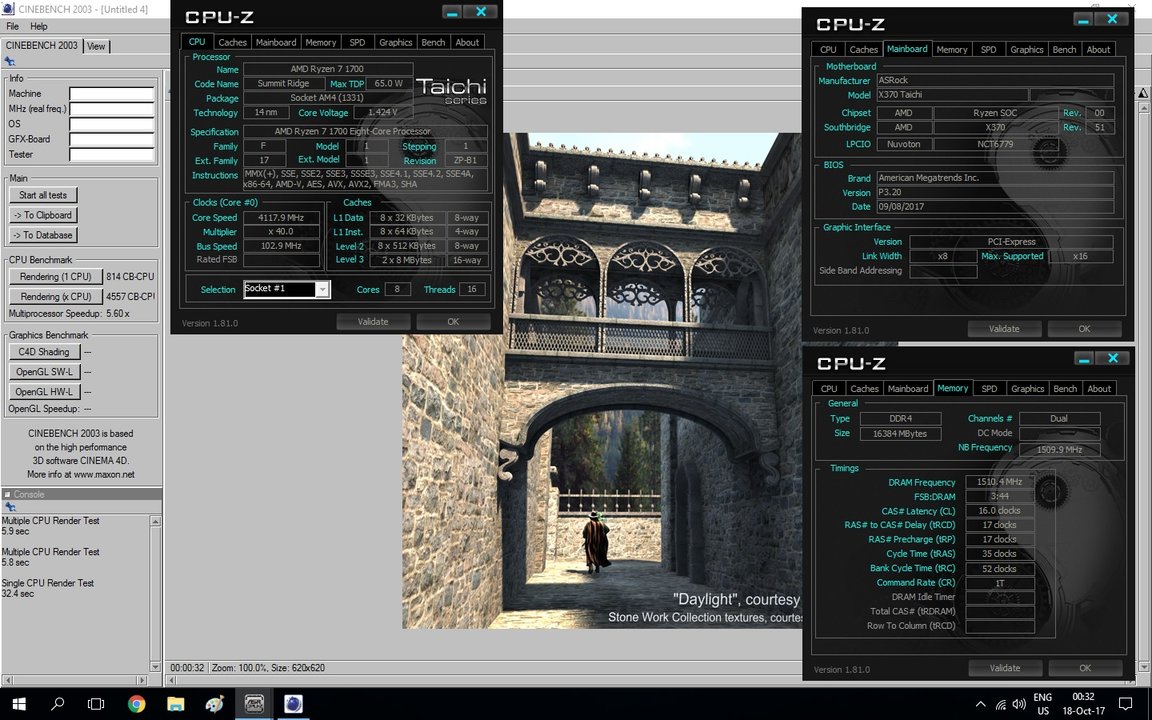
Task: Open SPD tab in the CPU-Z processor window
Action: 357,43
